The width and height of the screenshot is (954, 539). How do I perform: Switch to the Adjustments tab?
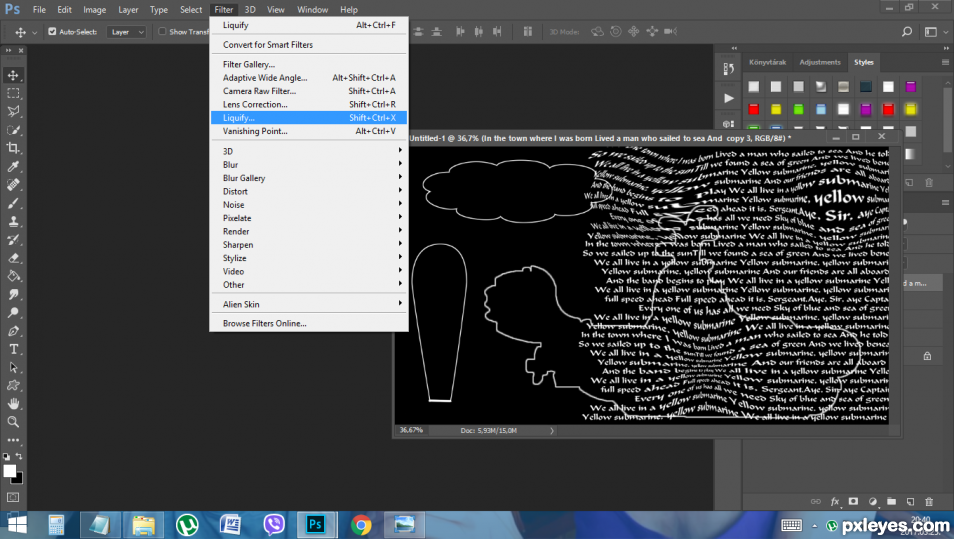pyautogui.click(x=820, y=62)
